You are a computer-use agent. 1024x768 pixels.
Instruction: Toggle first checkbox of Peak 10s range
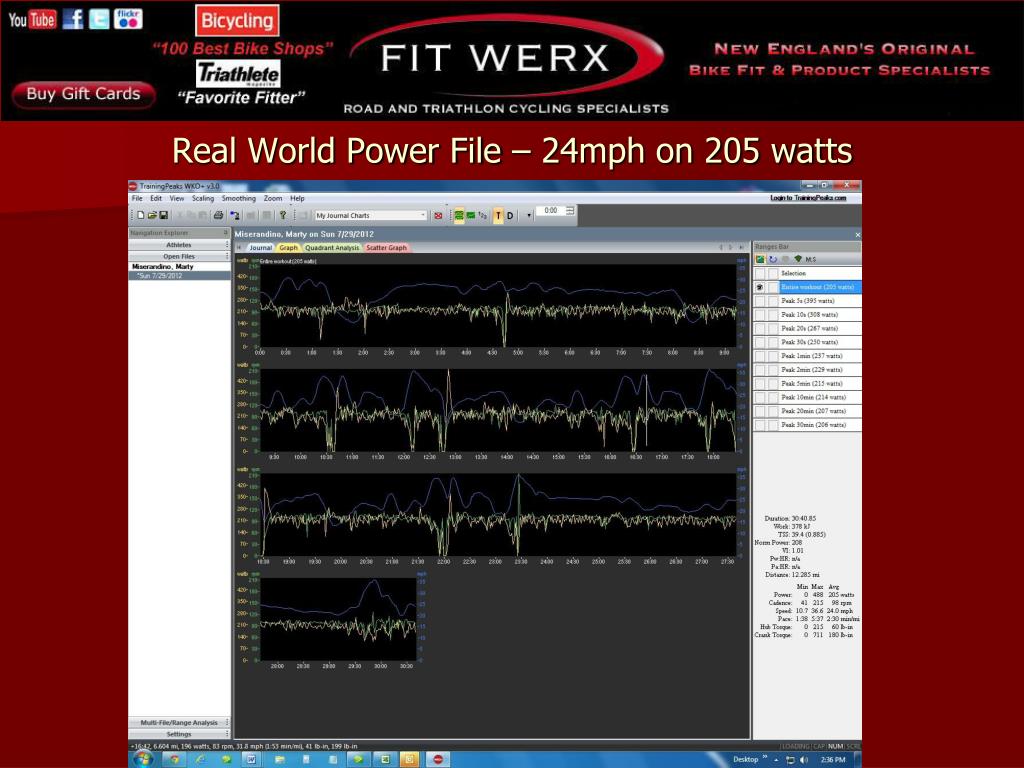(x=760, y=315)
